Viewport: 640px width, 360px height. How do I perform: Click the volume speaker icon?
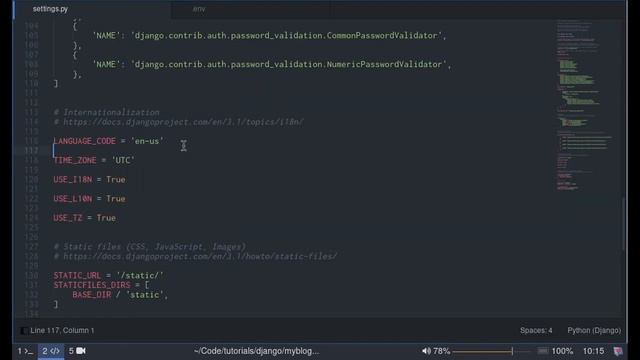click(426, 351)
